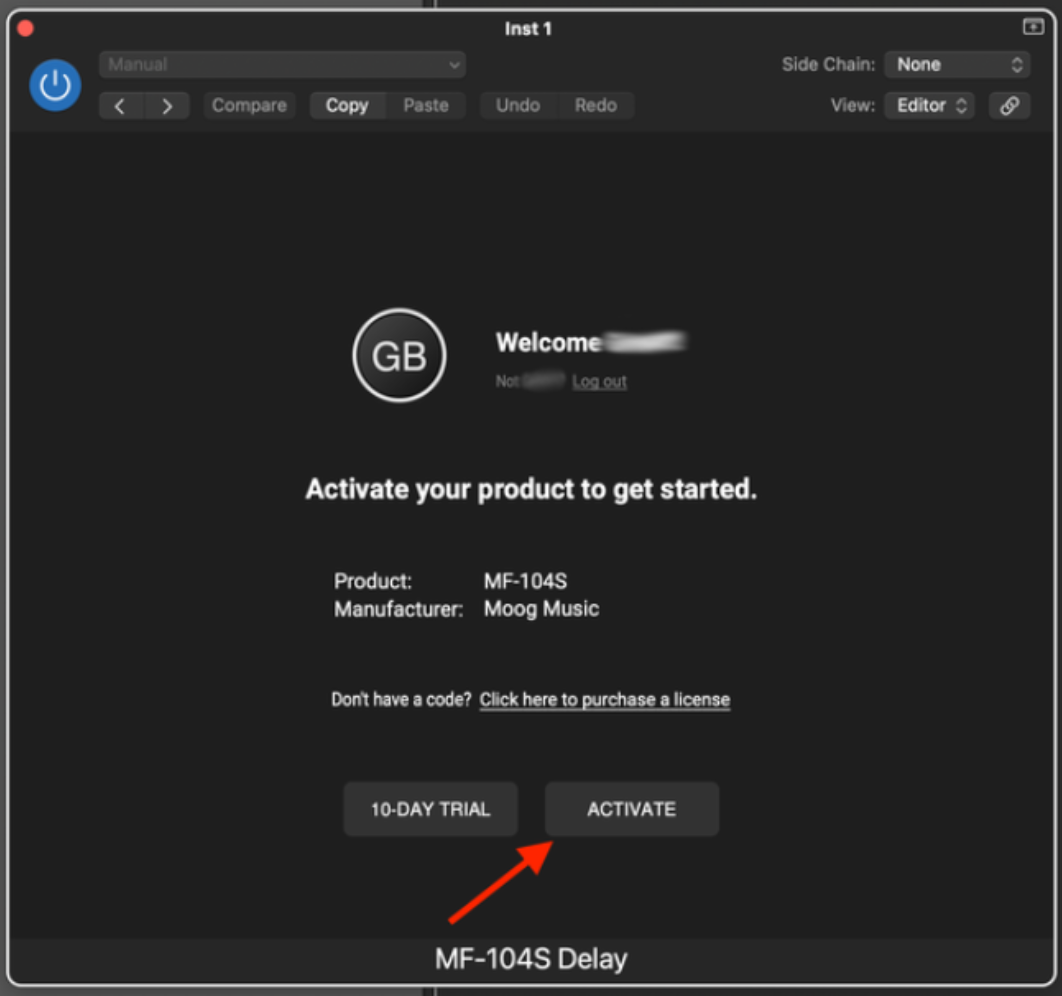Open the Side Chain None dropdown
1062x996 pixels.
pyautogui.click(x=957, y=65)
